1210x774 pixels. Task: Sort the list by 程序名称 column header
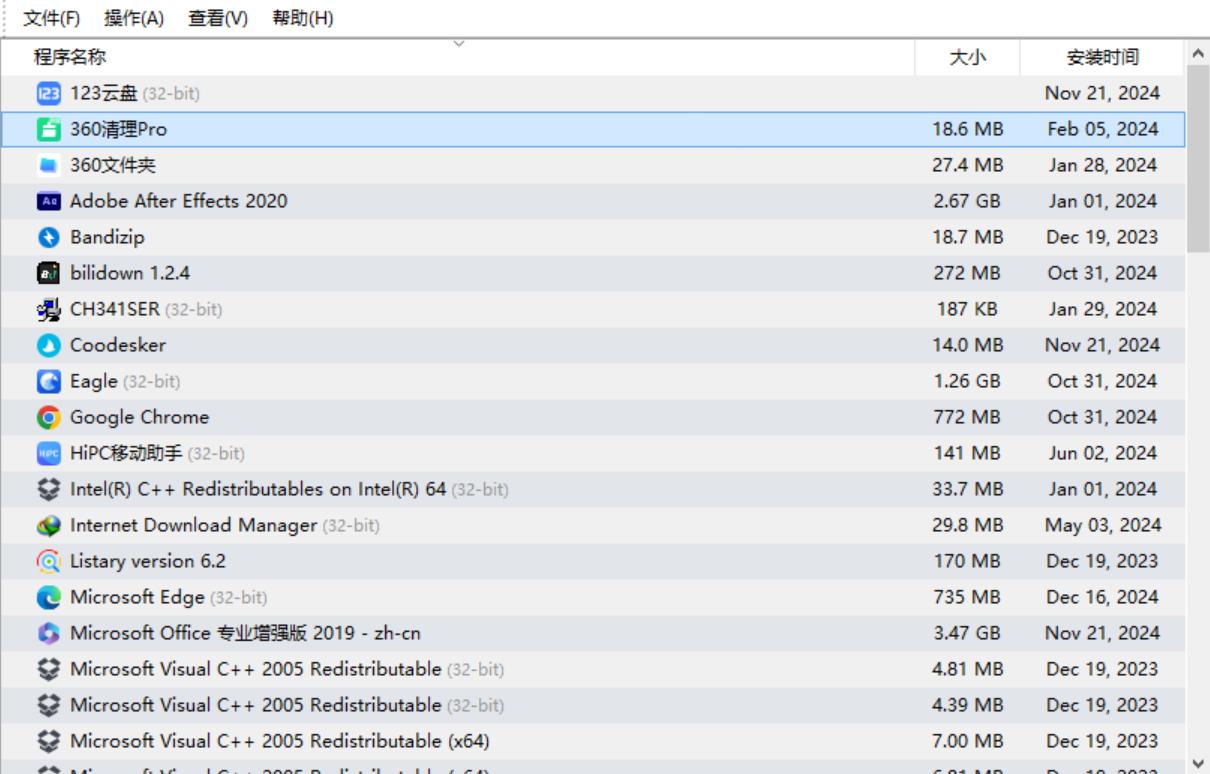(x=458, y=57)
